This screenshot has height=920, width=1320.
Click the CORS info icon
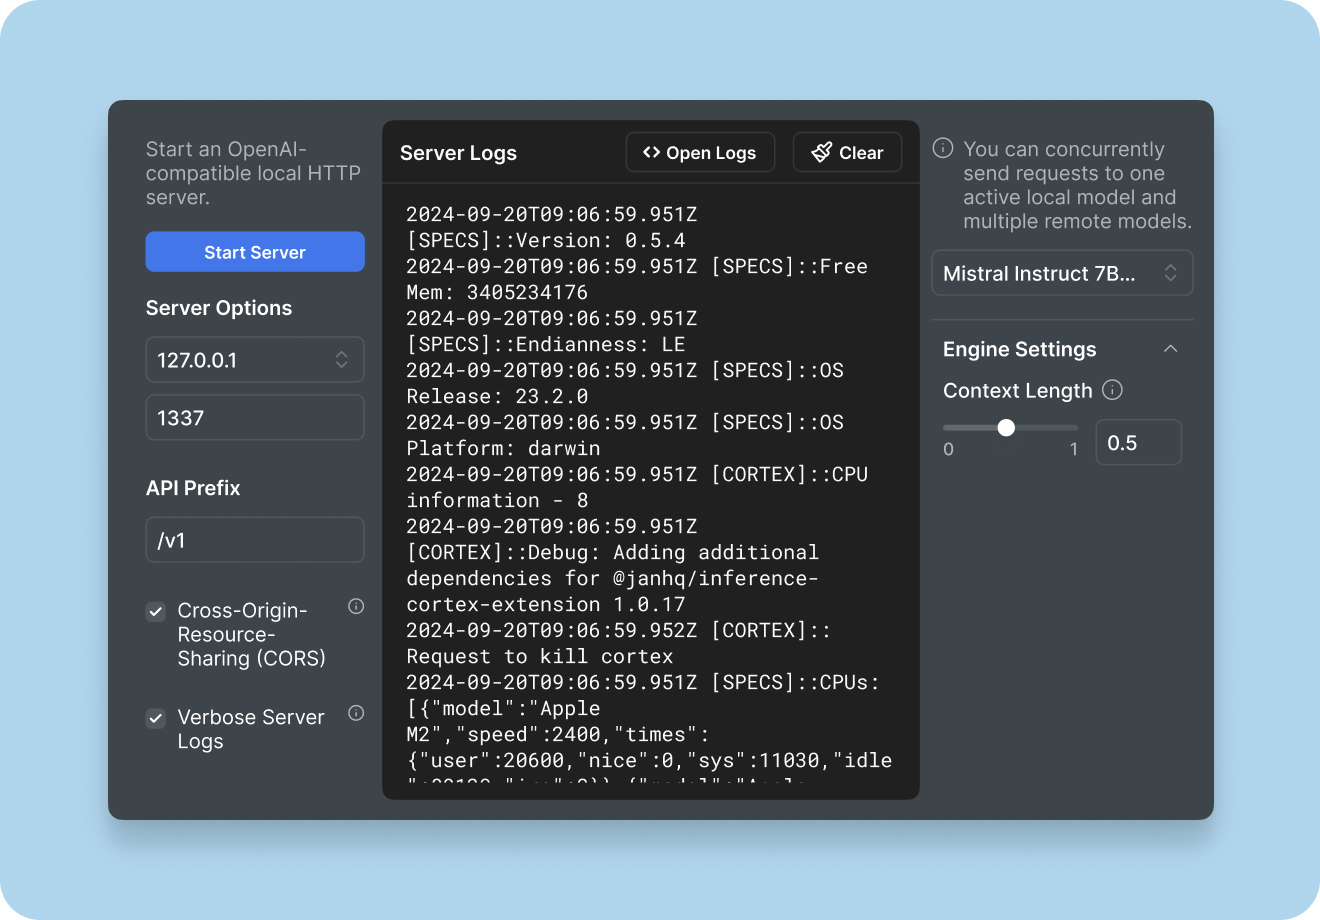pyautogui.click(x=356, y=606)
